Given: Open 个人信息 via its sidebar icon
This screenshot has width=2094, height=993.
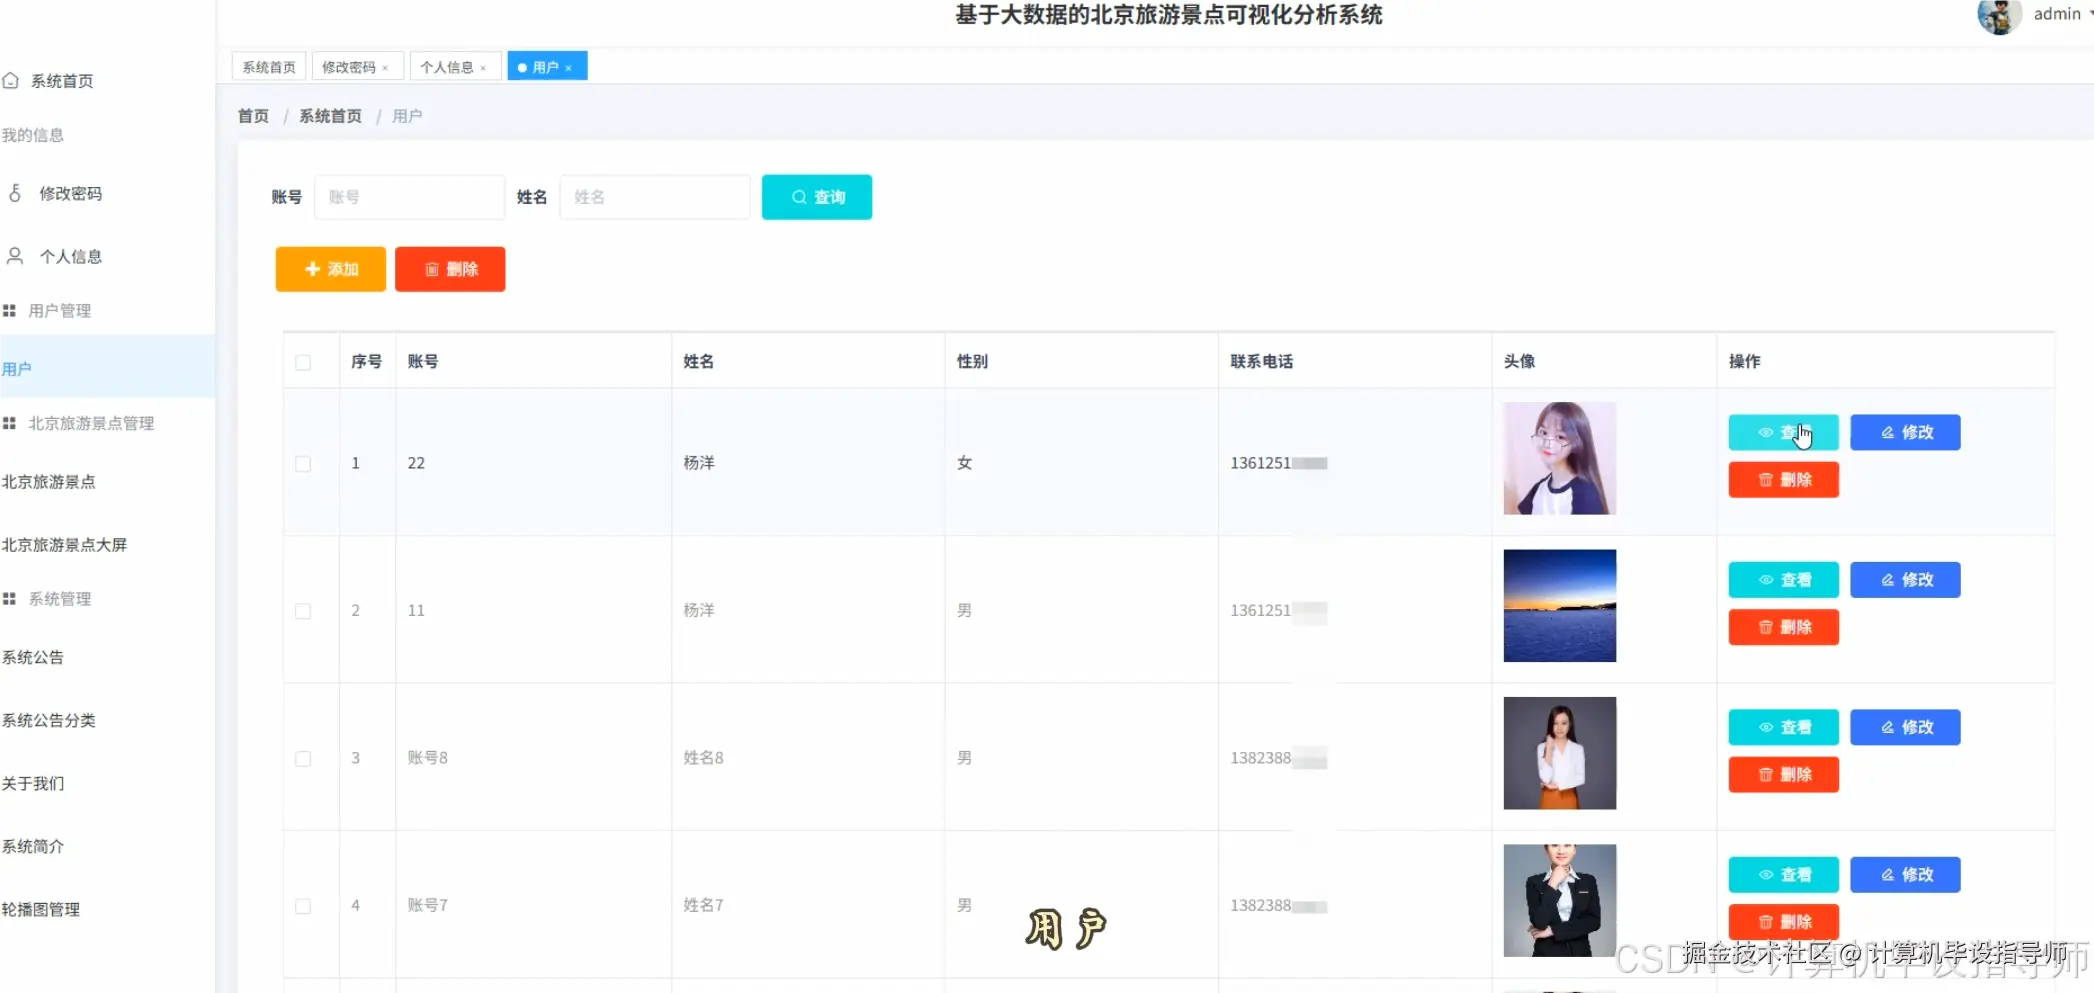Looking at the screenshot, I should [x=13, y=256].
